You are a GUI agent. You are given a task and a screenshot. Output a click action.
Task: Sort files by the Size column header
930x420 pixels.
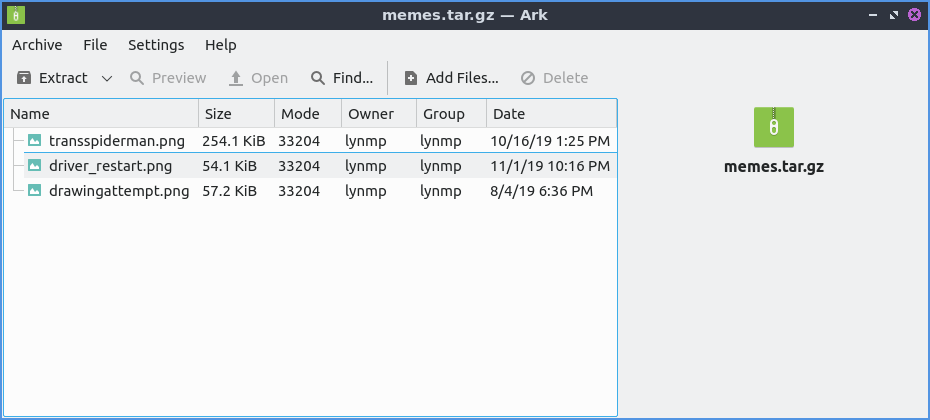(235, 114)
